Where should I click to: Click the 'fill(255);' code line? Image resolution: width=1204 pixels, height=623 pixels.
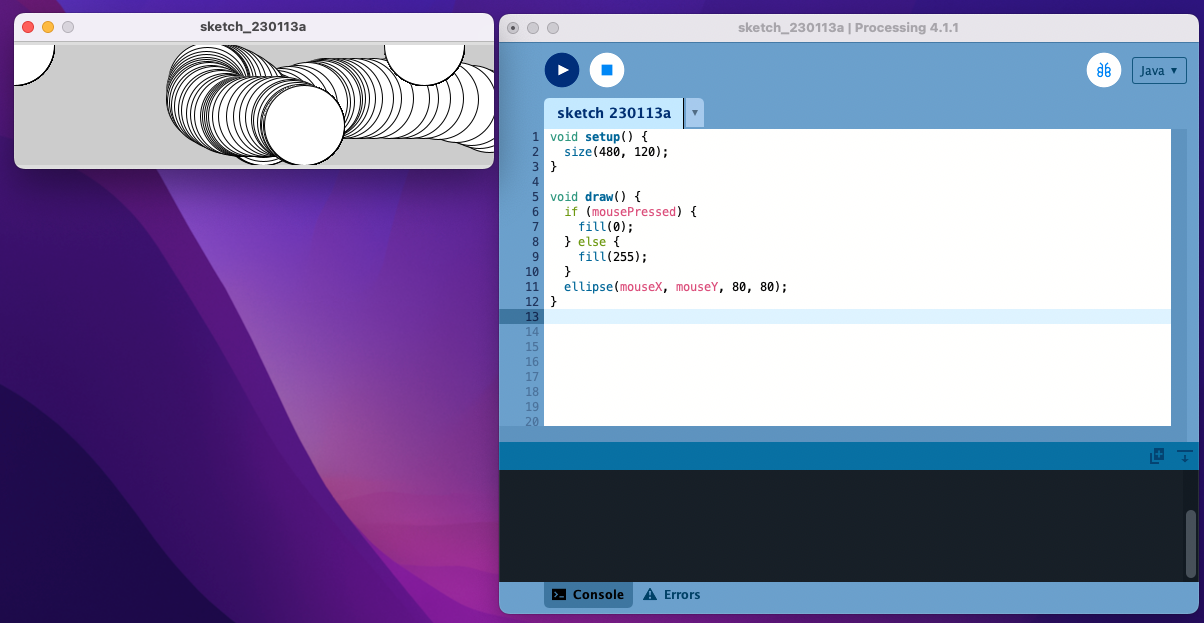pos(613,257)
